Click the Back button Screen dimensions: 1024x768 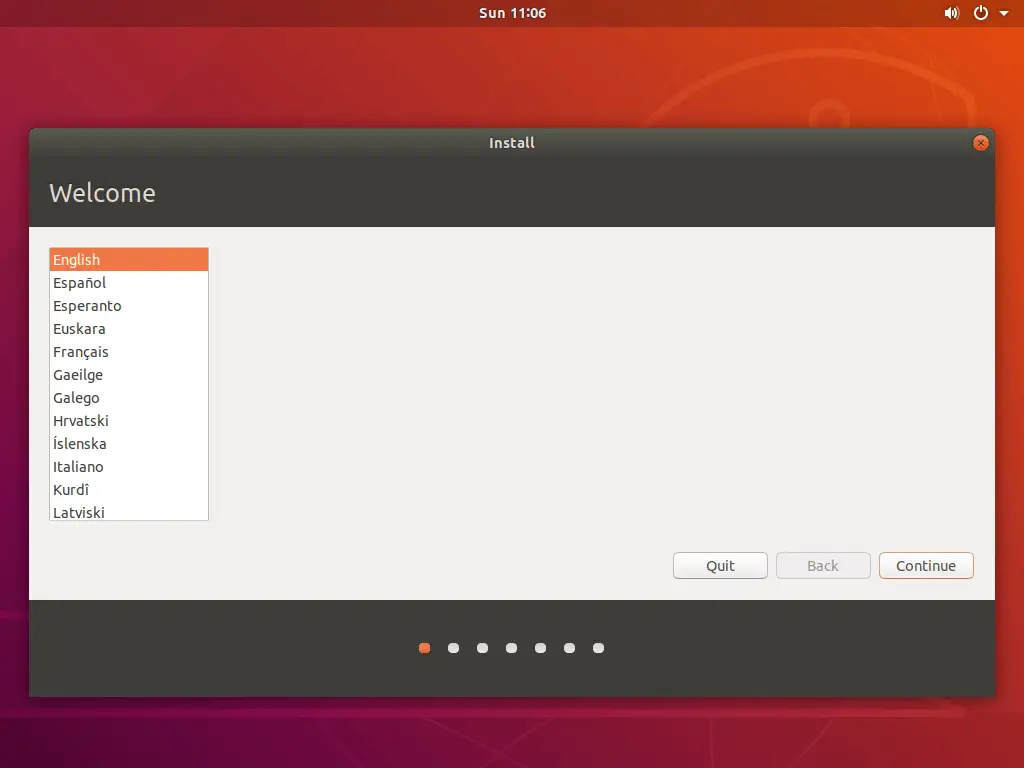(x=823, y=566)
